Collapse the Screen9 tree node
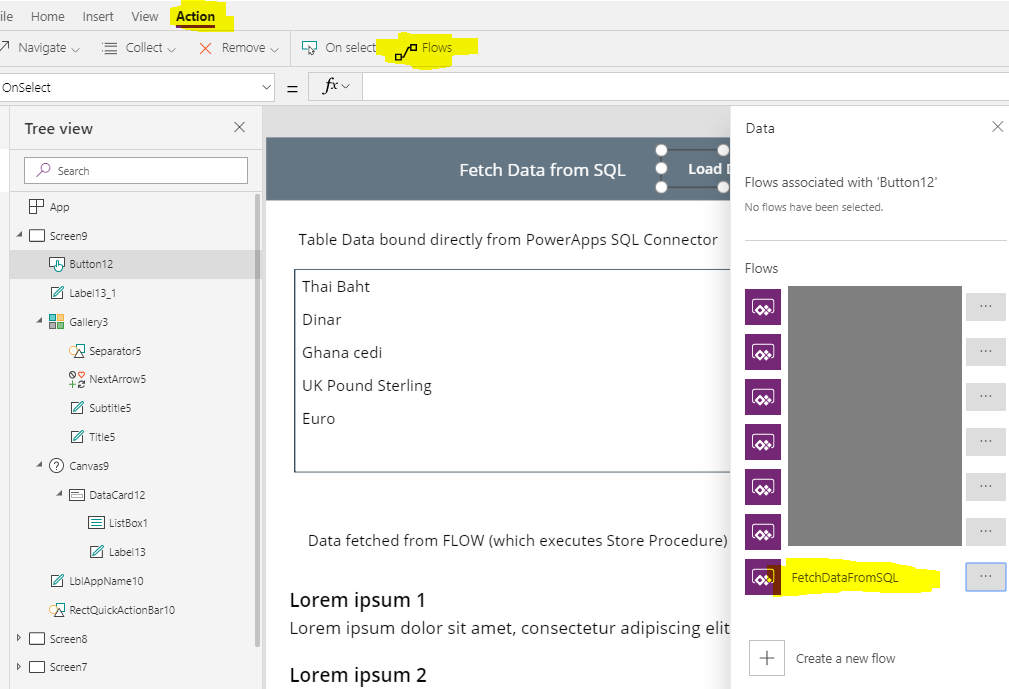 click(x=19, y=234)
